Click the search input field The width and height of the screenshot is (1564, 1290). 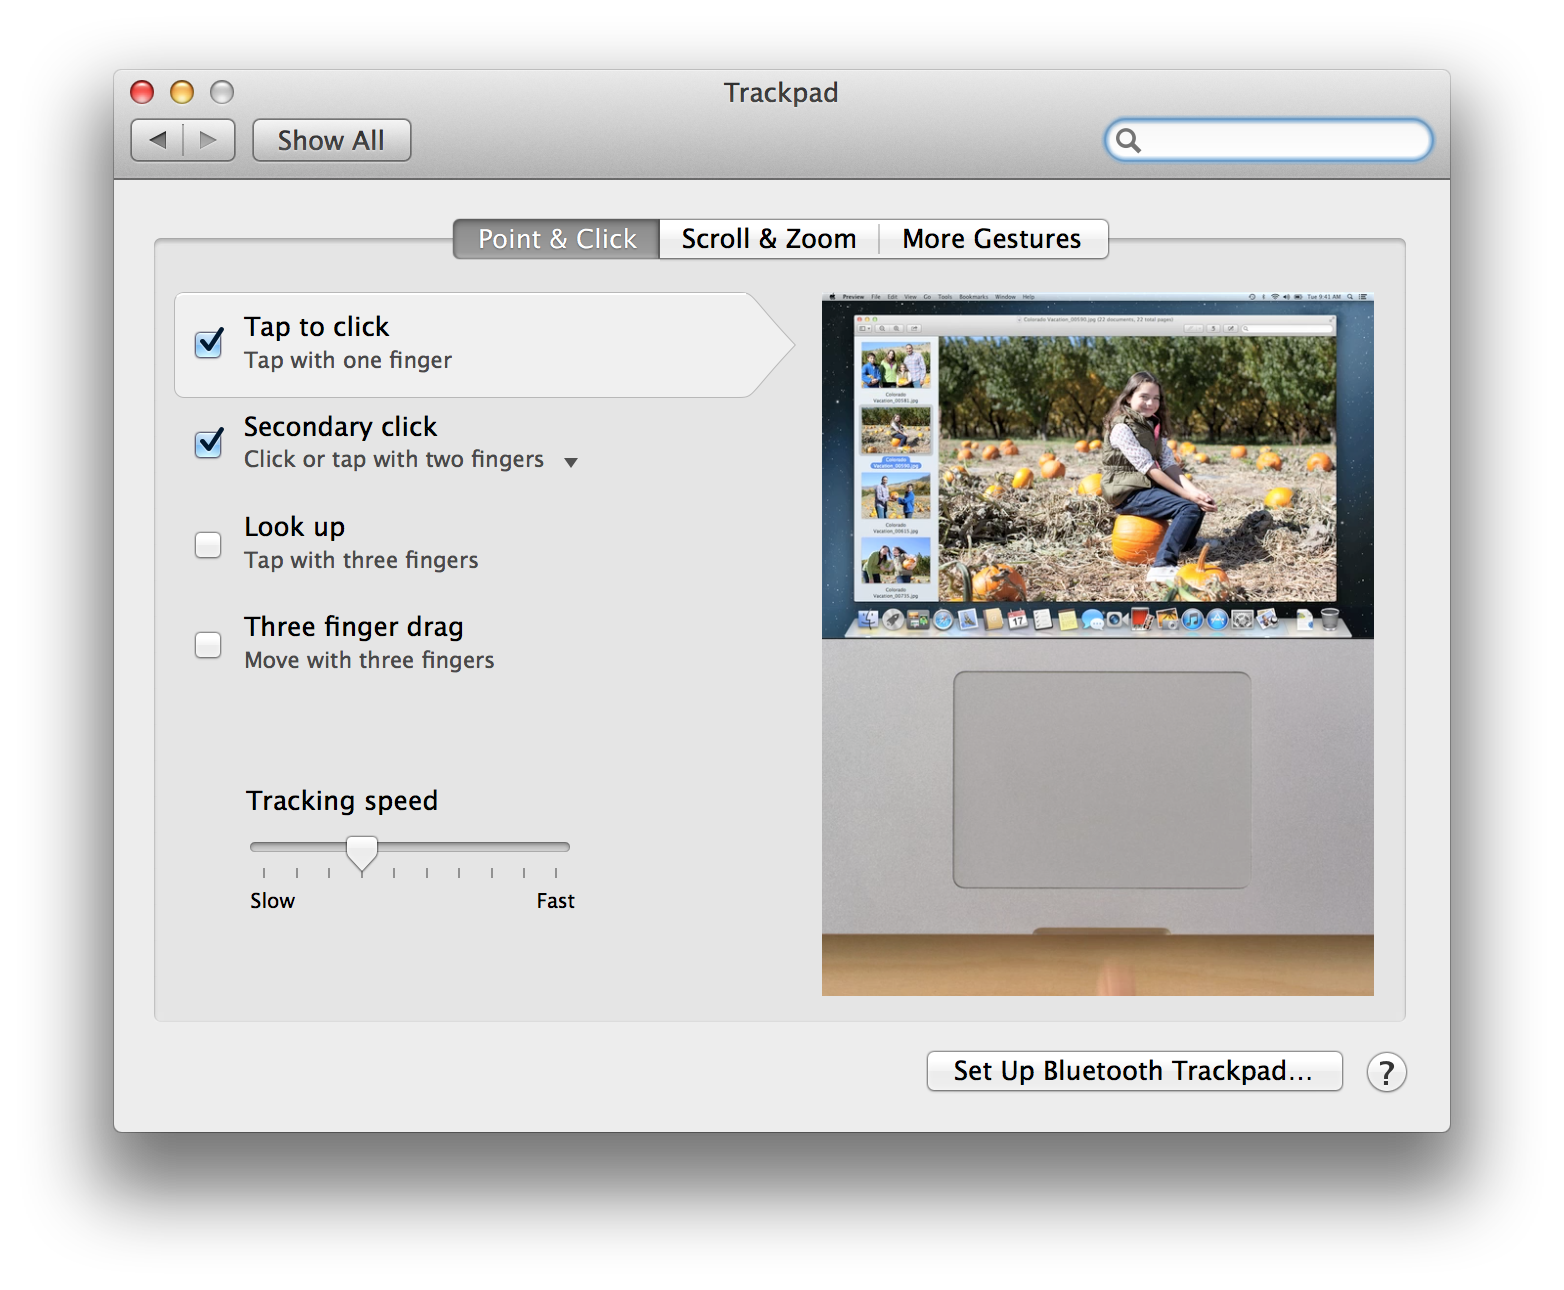[x=1269, y=140]
